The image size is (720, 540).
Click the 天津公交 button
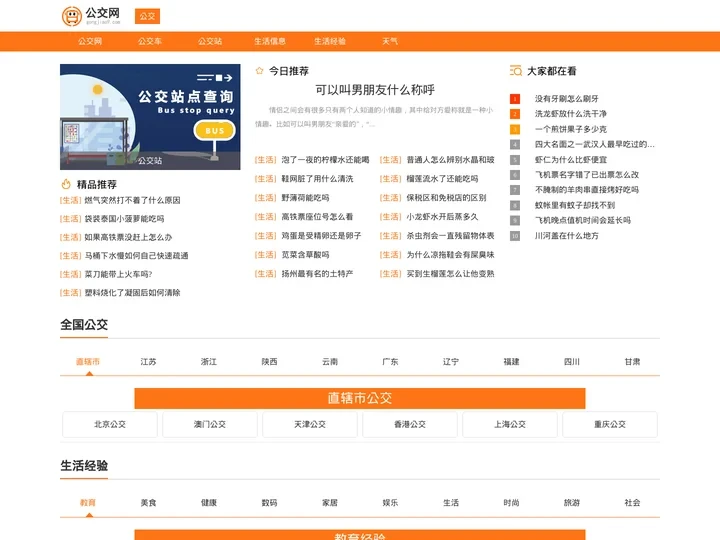(x=310, y=424)
